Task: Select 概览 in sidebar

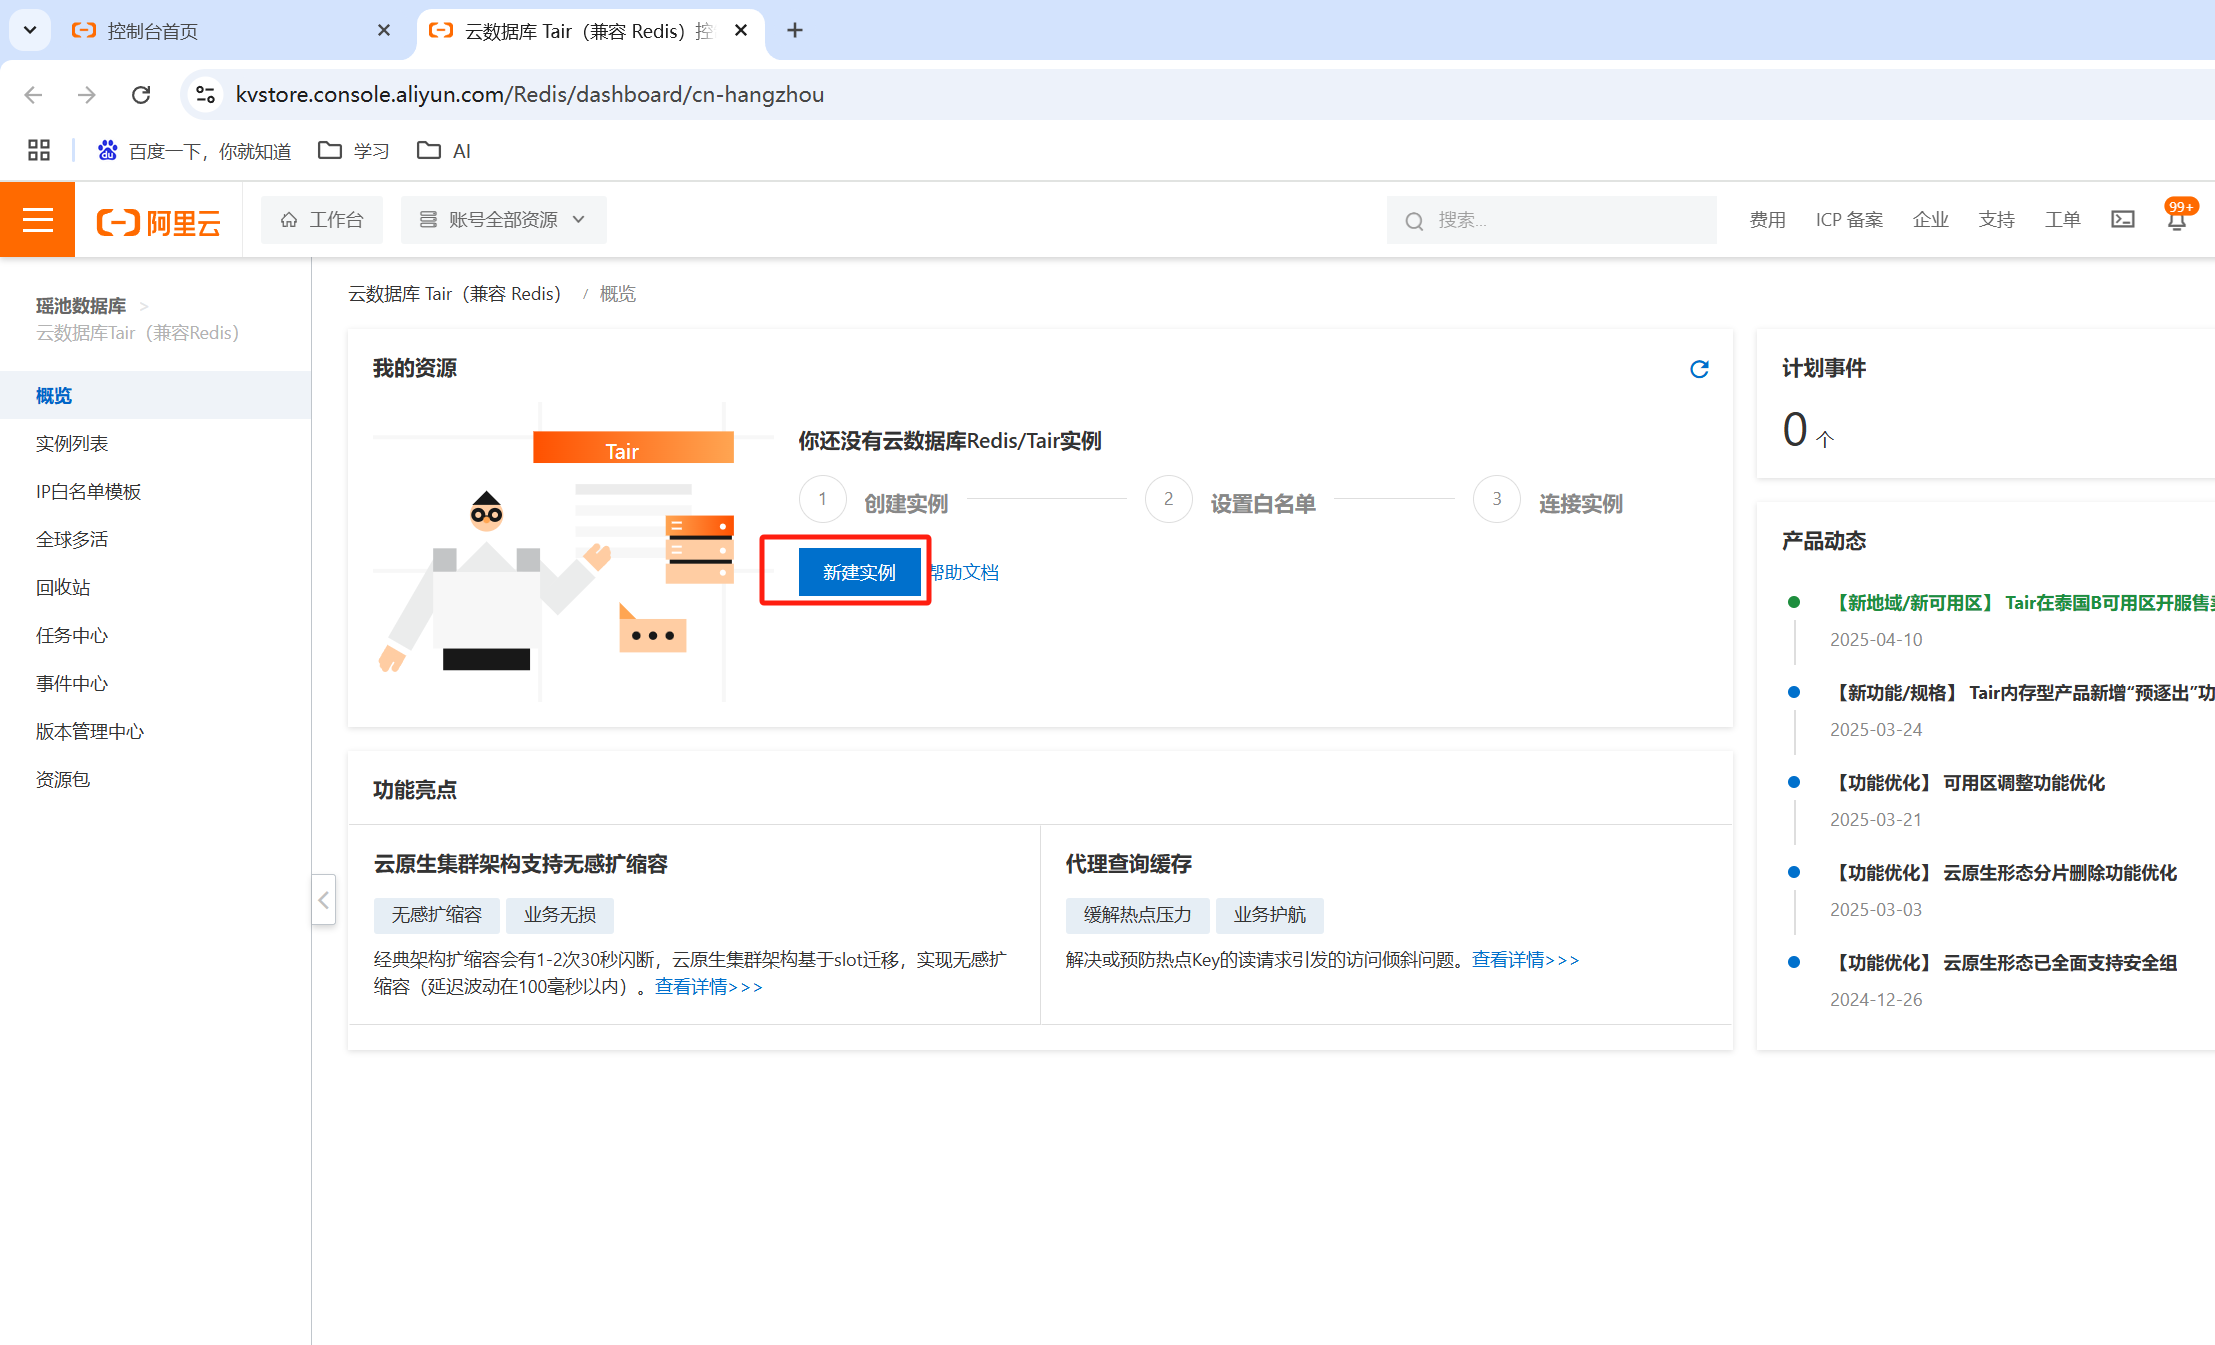Action: [155, 396]
